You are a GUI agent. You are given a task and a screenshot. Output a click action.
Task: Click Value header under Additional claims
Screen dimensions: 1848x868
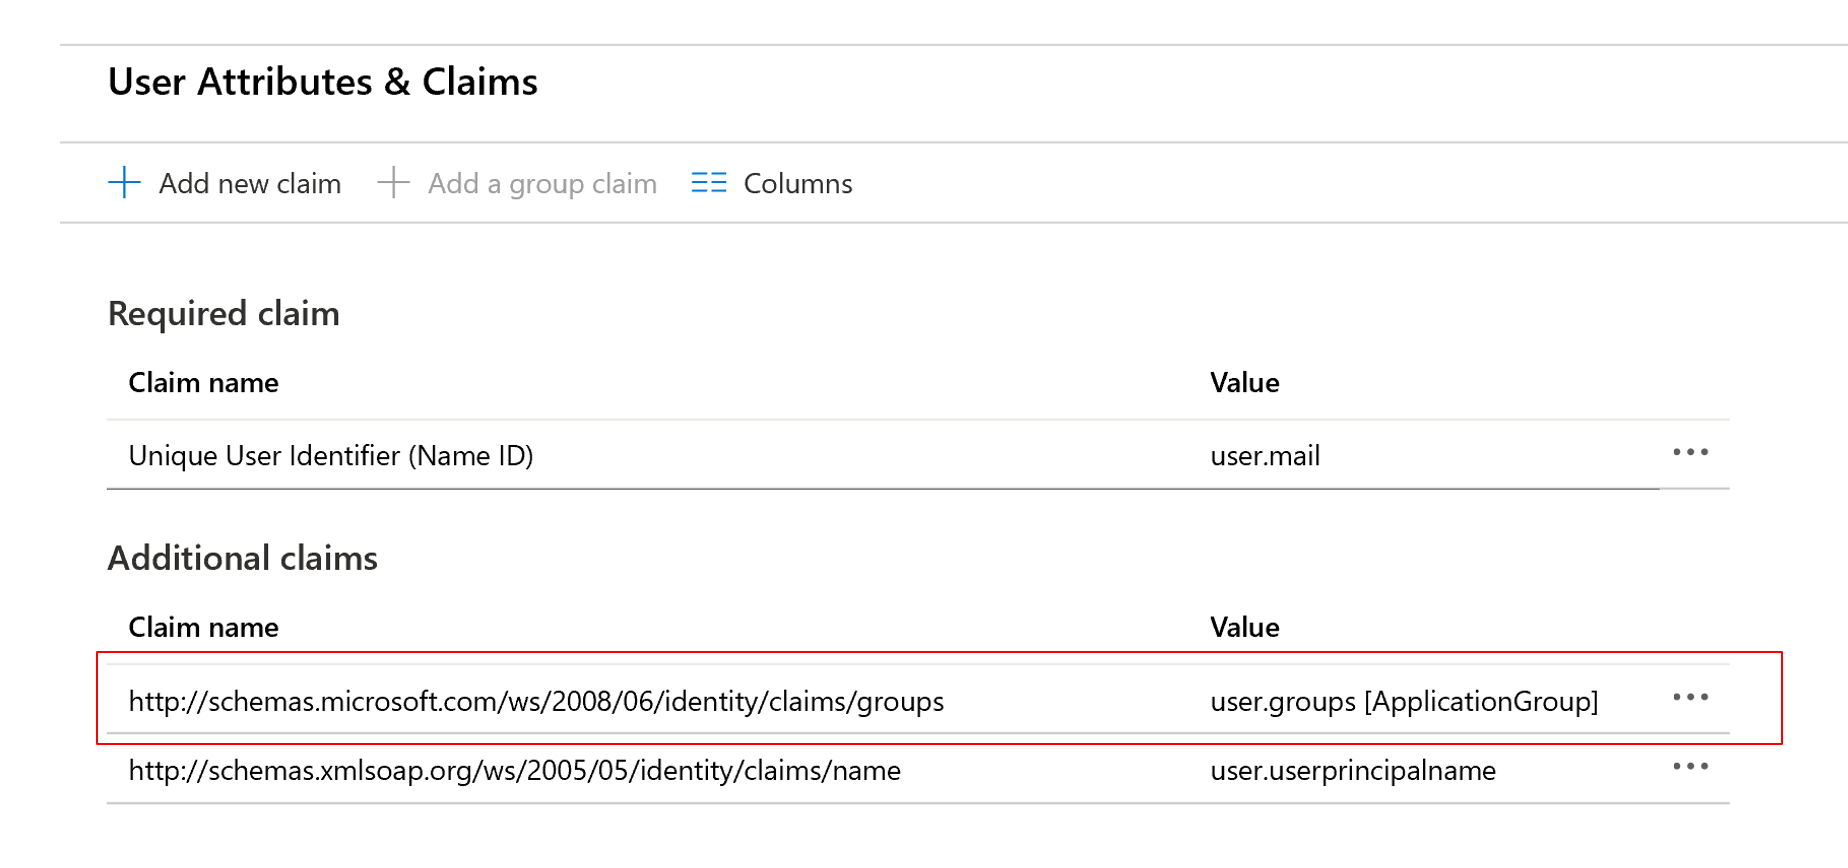pos(1244,628)
